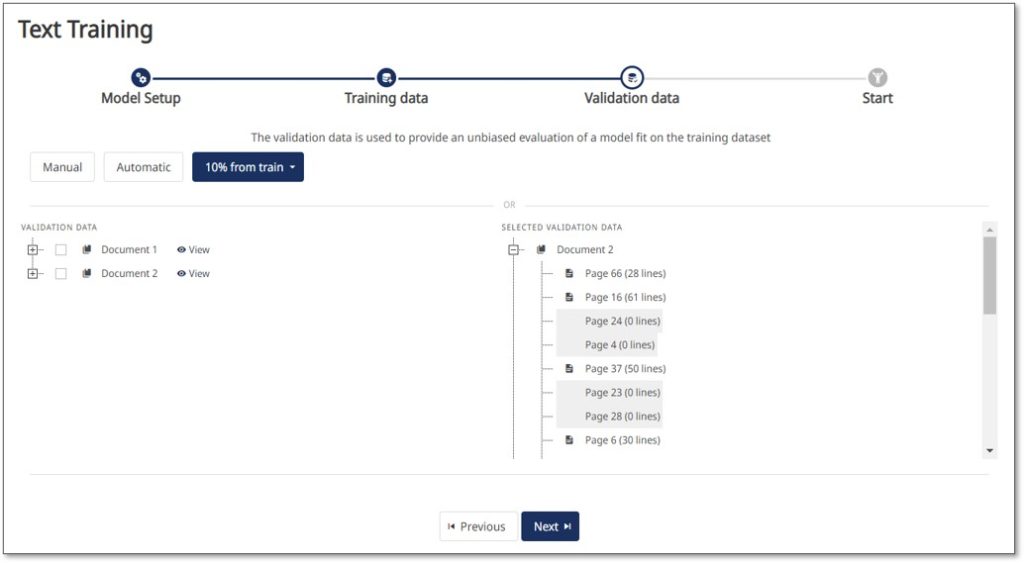Go back with the Previous button

coord(478,526)
